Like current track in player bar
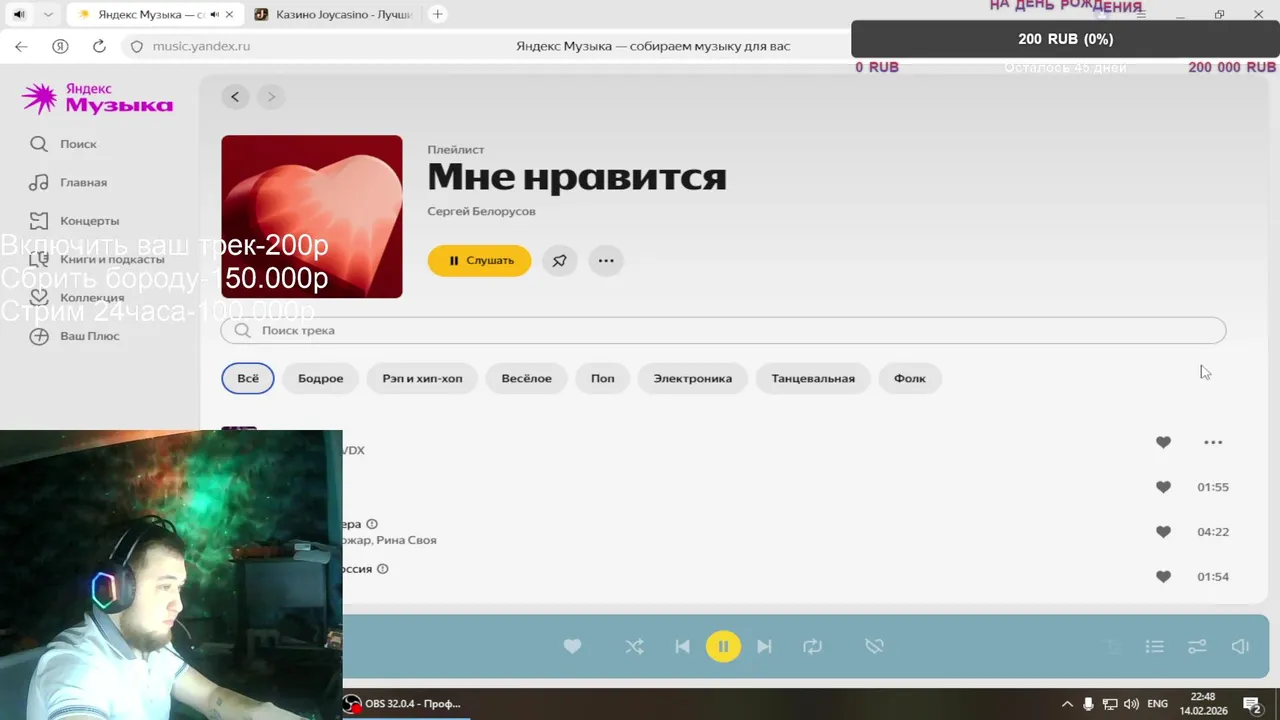Image resolution: width=1280 pixels, height=720 pixels. coord(572,647)
